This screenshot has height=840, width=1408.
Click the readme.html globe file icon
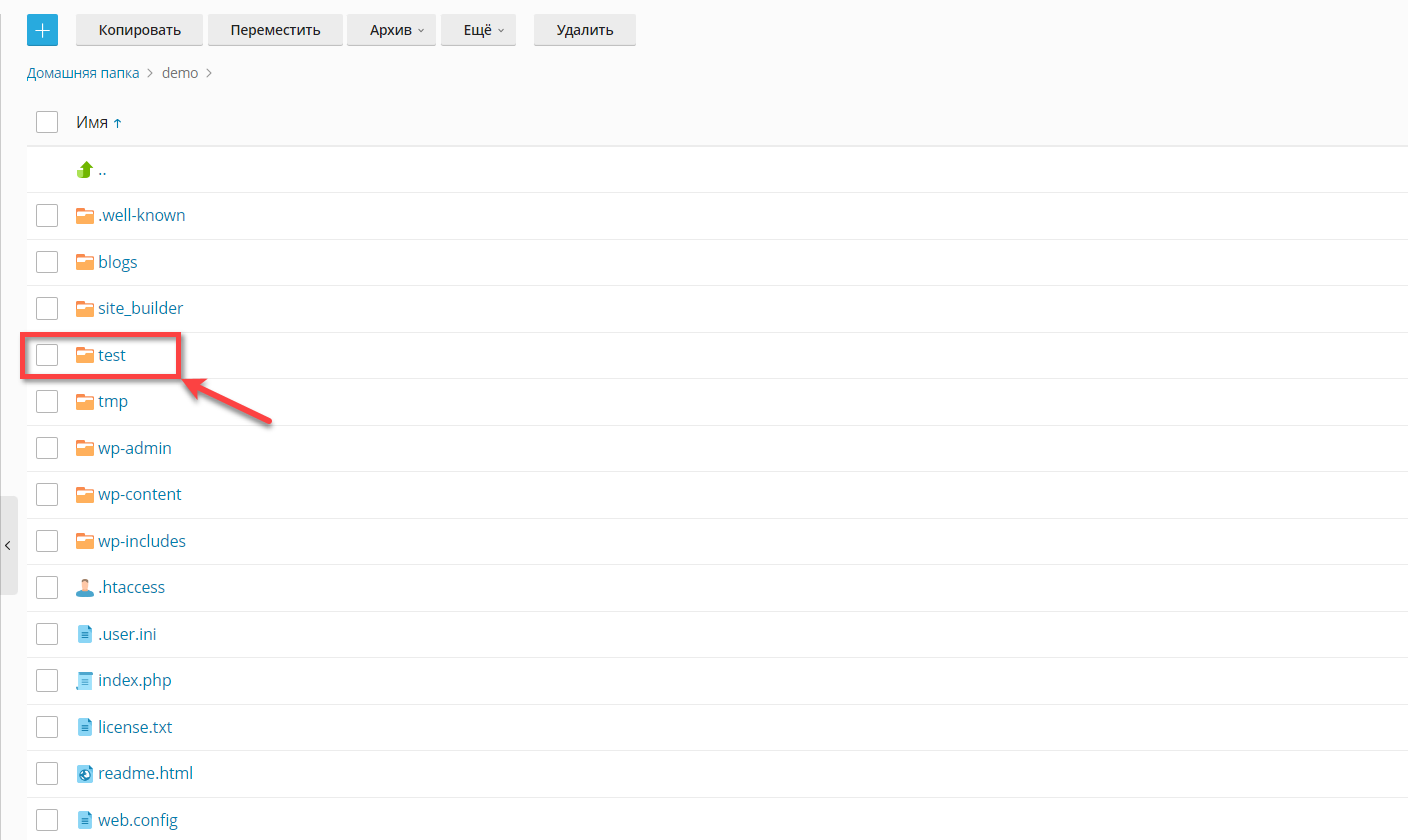[85, 774]
